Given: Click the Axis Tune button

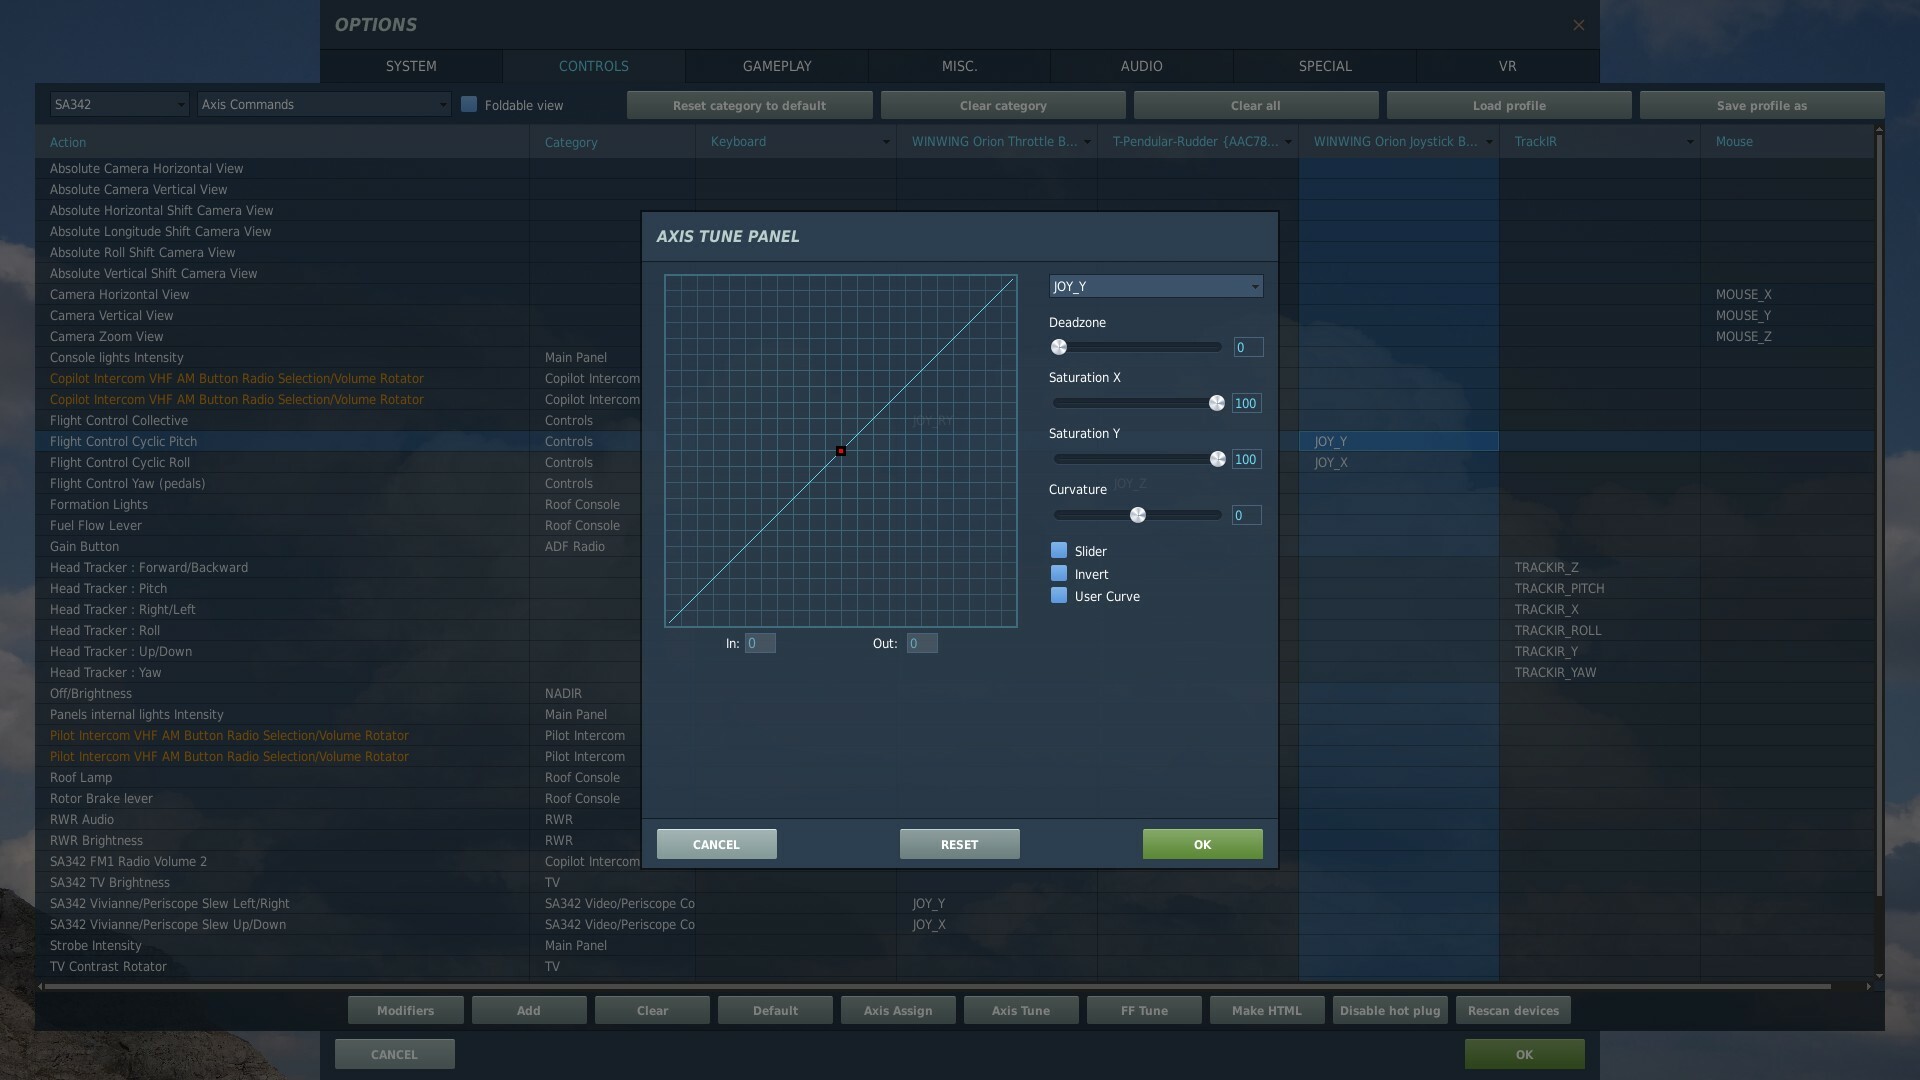Looking at the screenshot, I should click(x=1021, y=1010).
